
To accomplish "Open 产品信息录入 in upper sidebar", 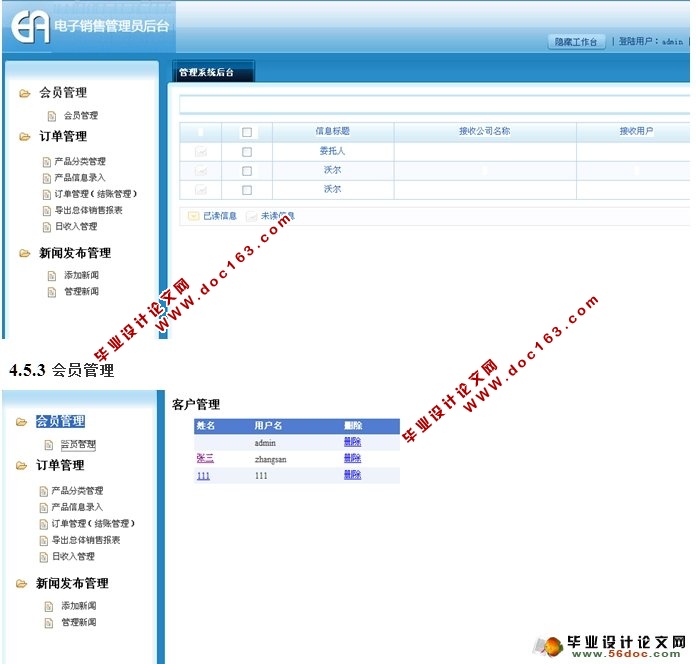I will click(x=80, y=178).
